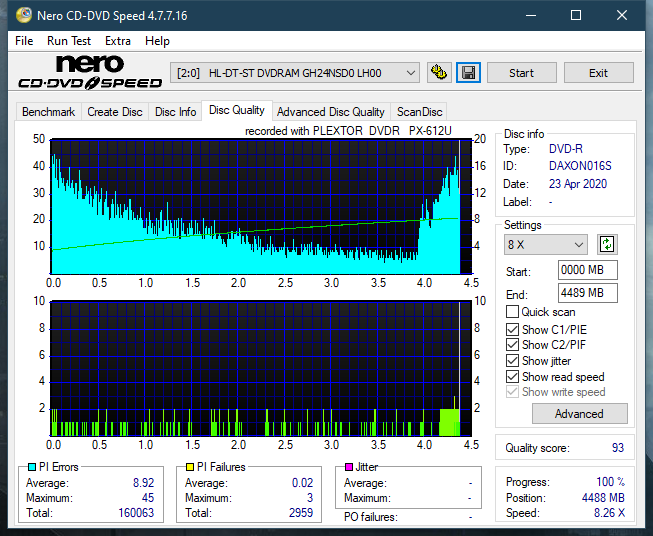Click the disc ID DAXON016S
The image size is (653, 536).
[x=580, y=166]
